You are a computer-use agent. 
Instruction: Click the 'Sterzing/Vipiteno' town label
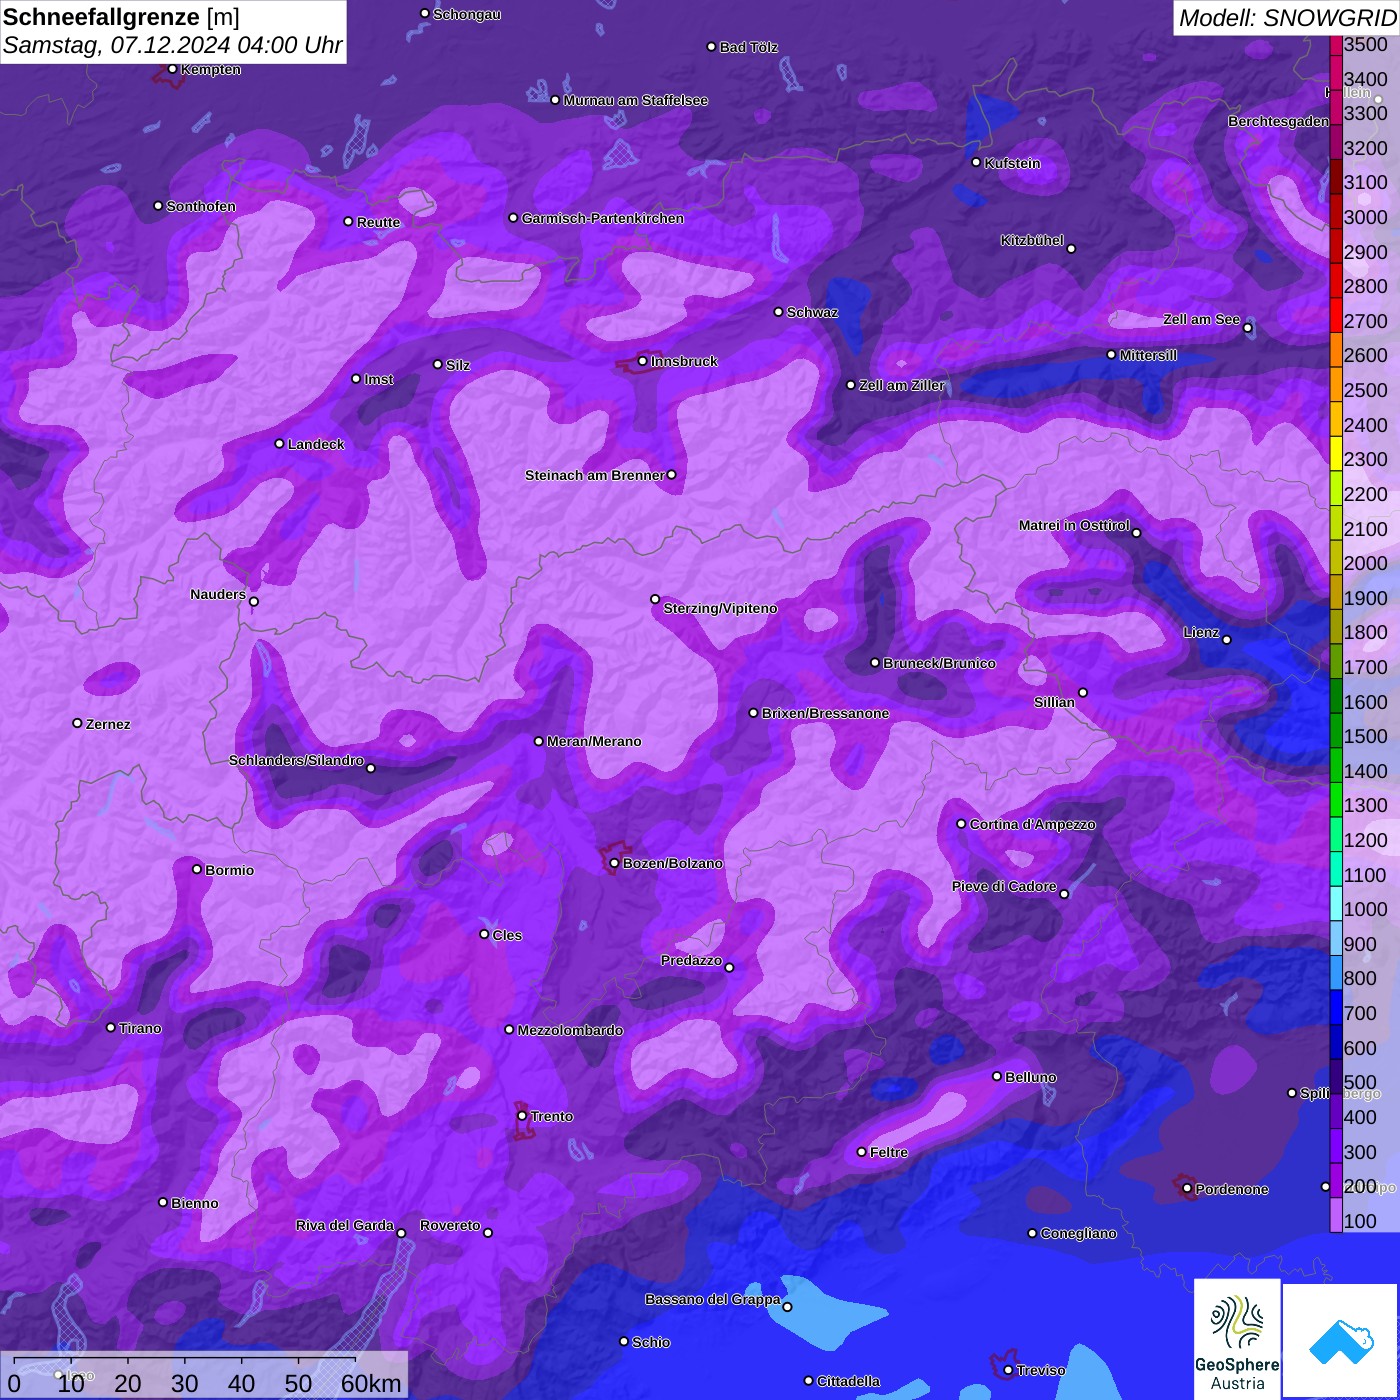[720, 608]
